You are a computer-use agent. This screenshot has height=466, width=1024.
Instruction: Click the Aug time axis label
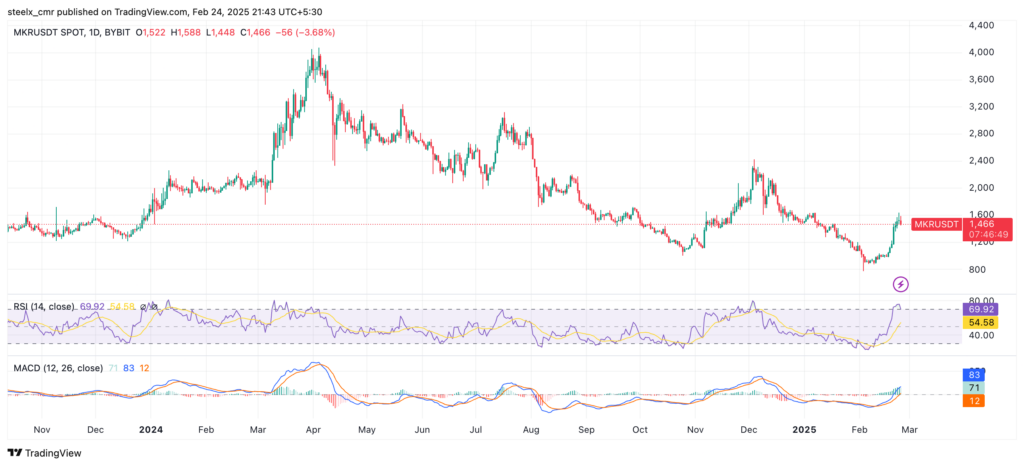point(532,430)
